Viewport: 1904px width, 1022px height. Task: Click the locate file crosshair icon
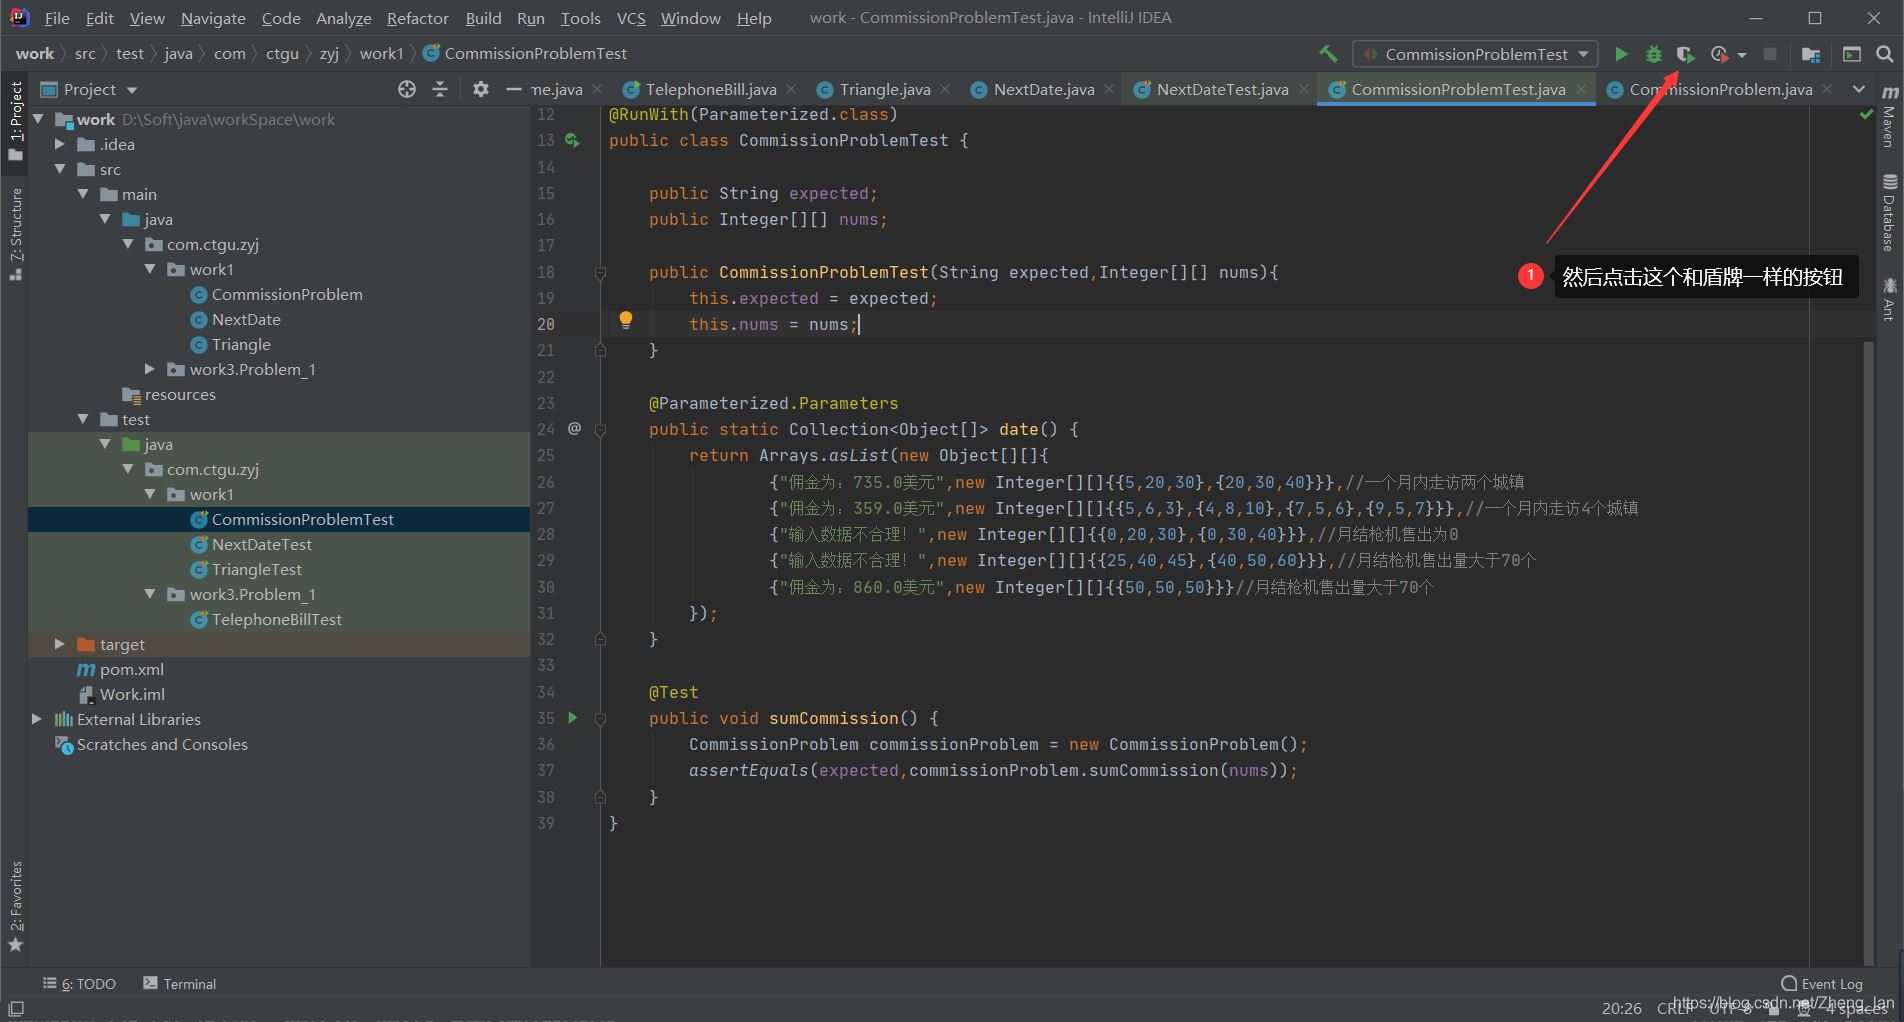407,89
